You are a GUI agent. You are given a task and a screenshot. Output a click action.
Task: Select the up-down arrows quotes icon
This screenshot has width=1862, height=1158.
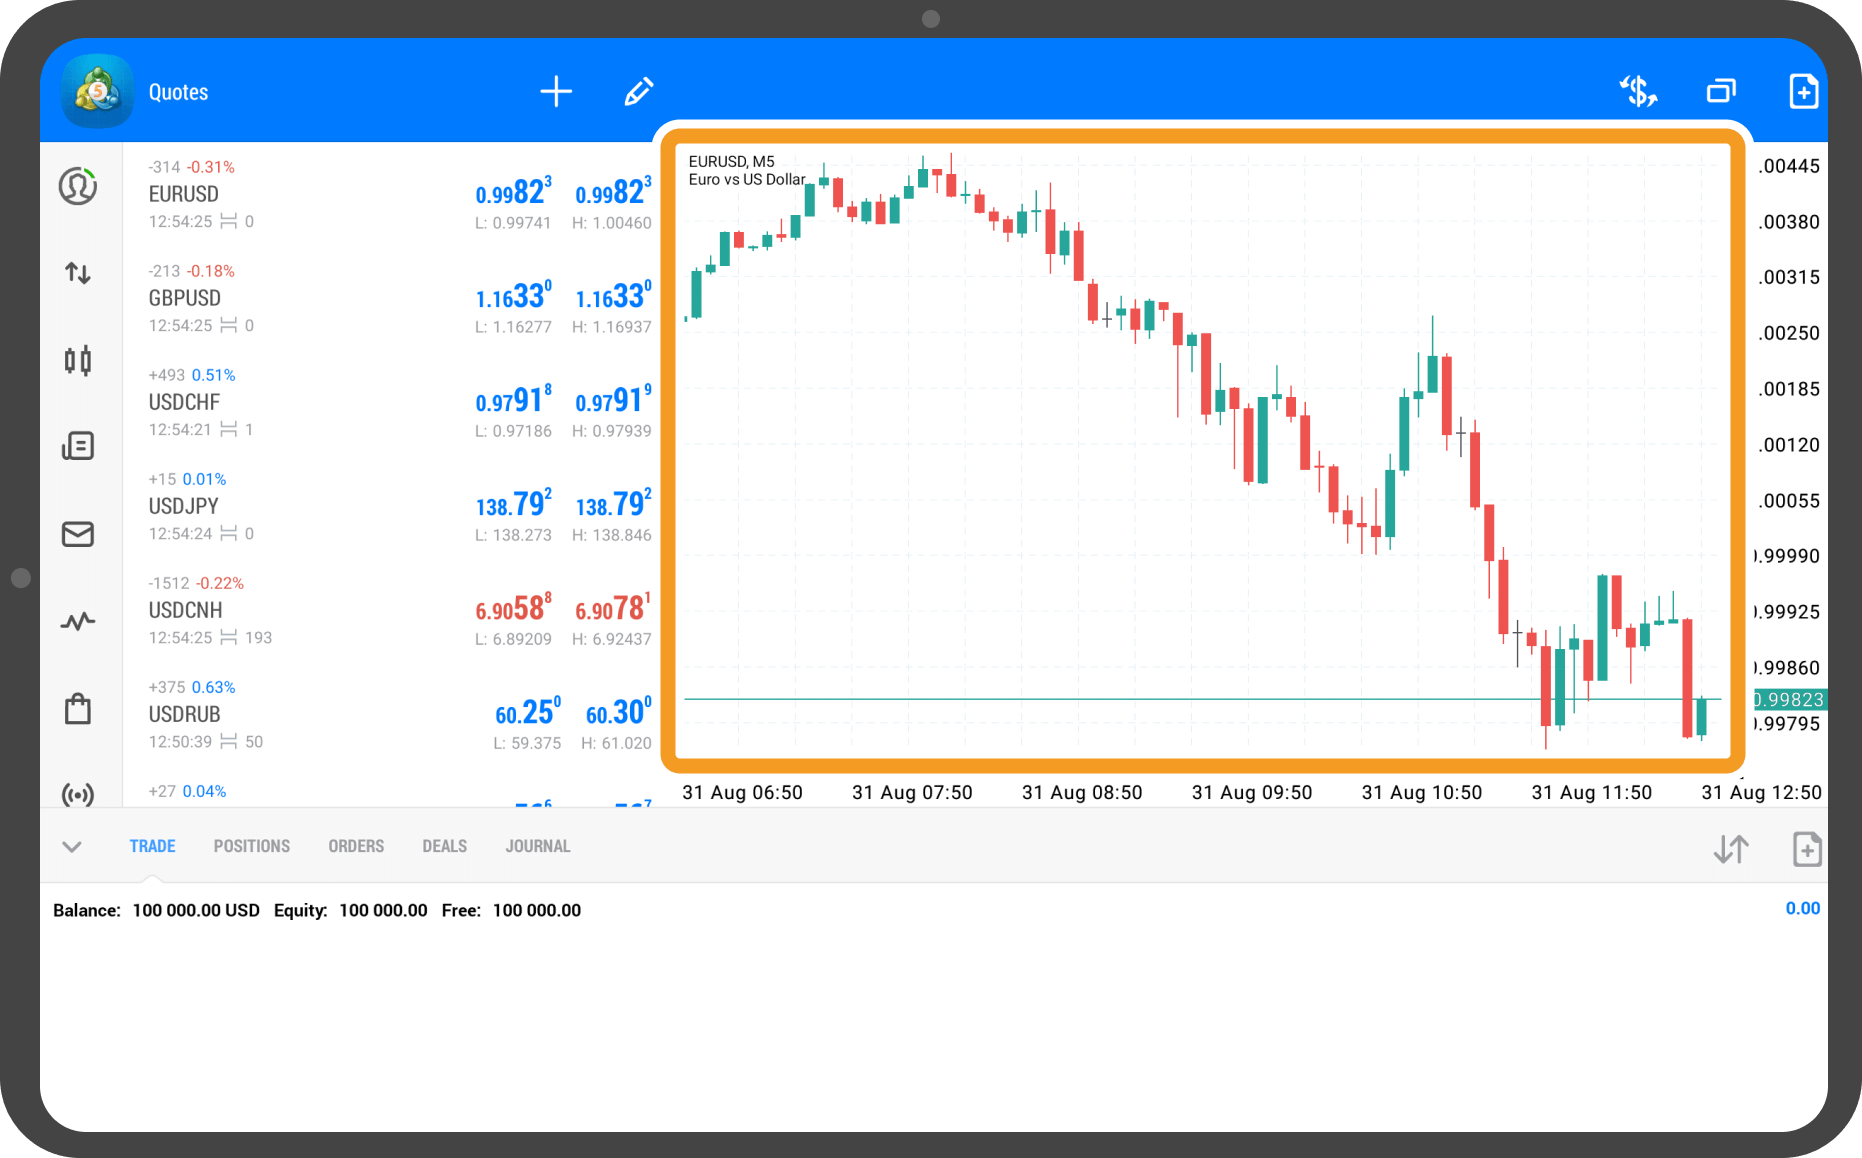click(78, 273)
